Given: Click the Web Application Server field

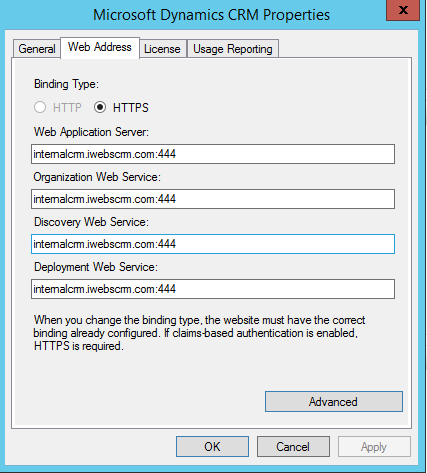Looking at the screenshot, I should point(213,154).
